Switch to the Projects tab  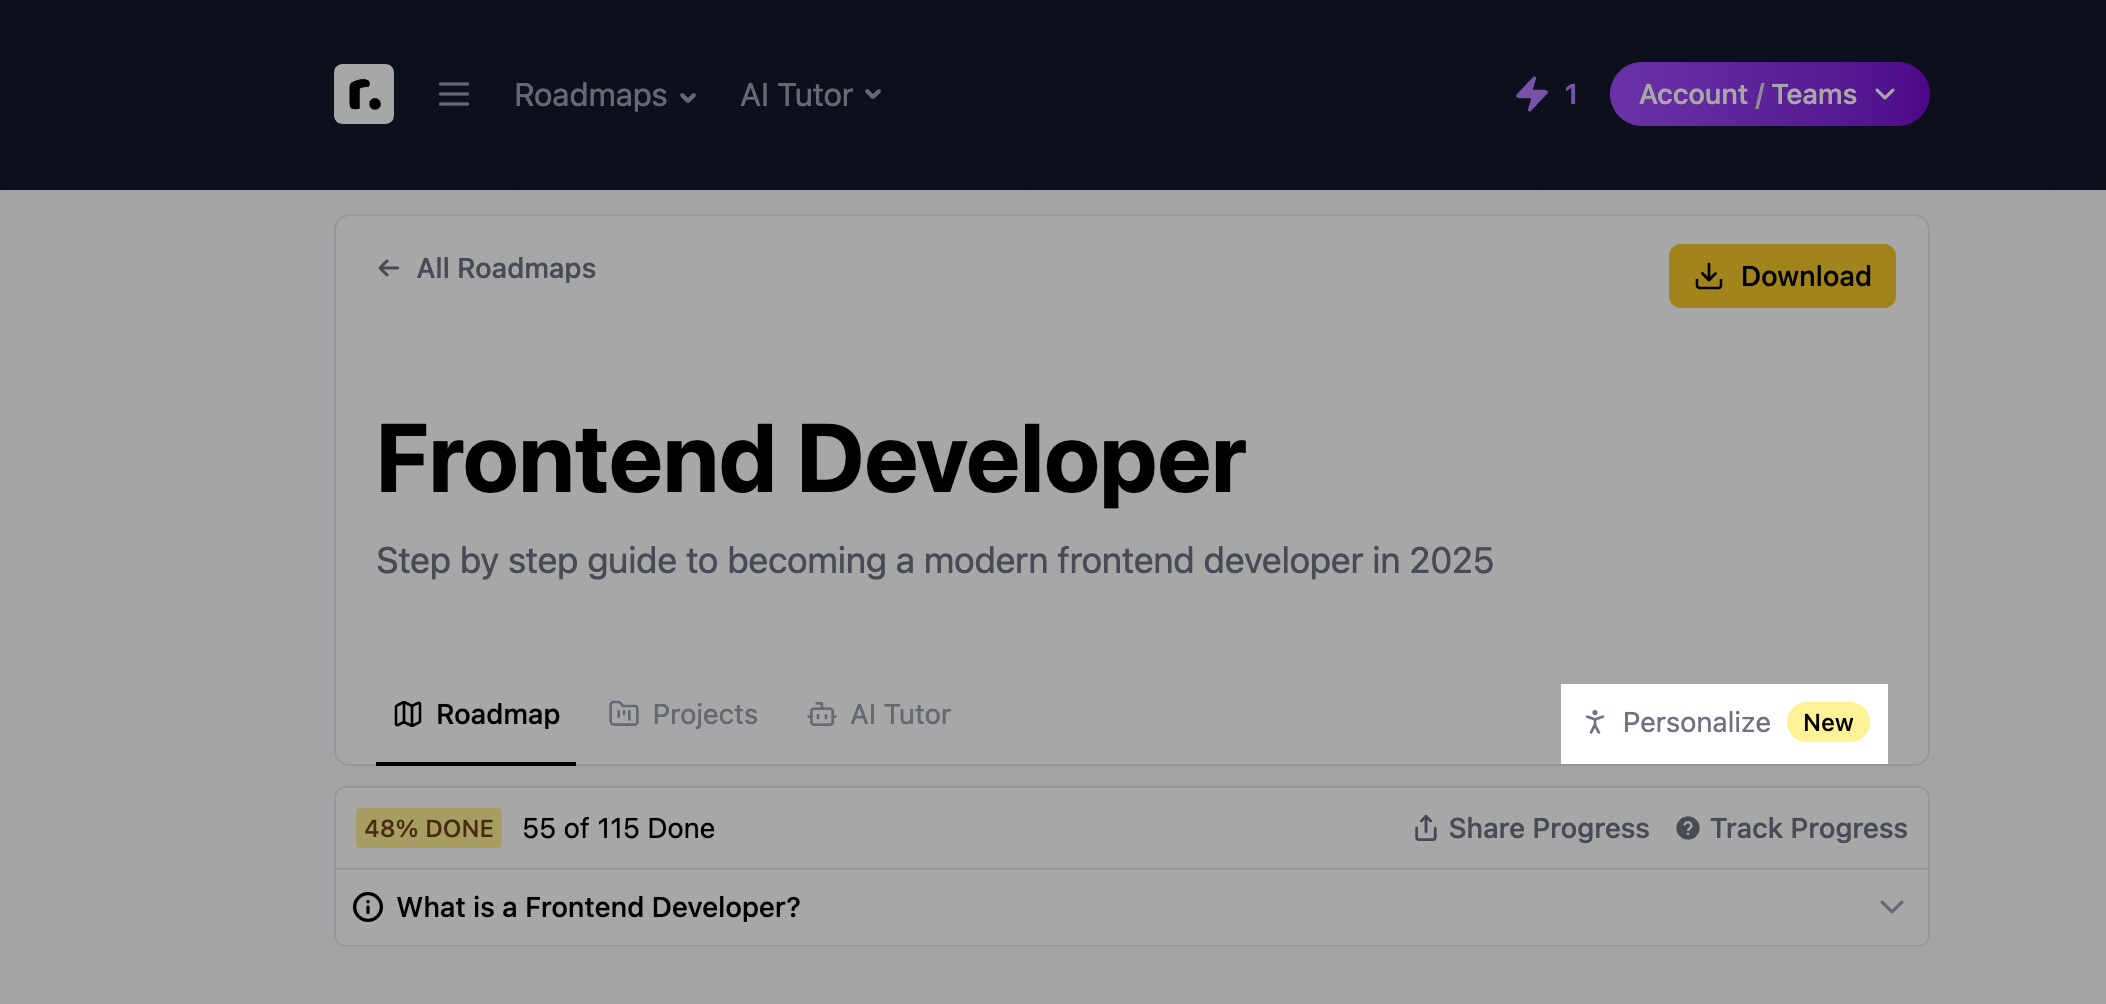[x=683, y=714]
